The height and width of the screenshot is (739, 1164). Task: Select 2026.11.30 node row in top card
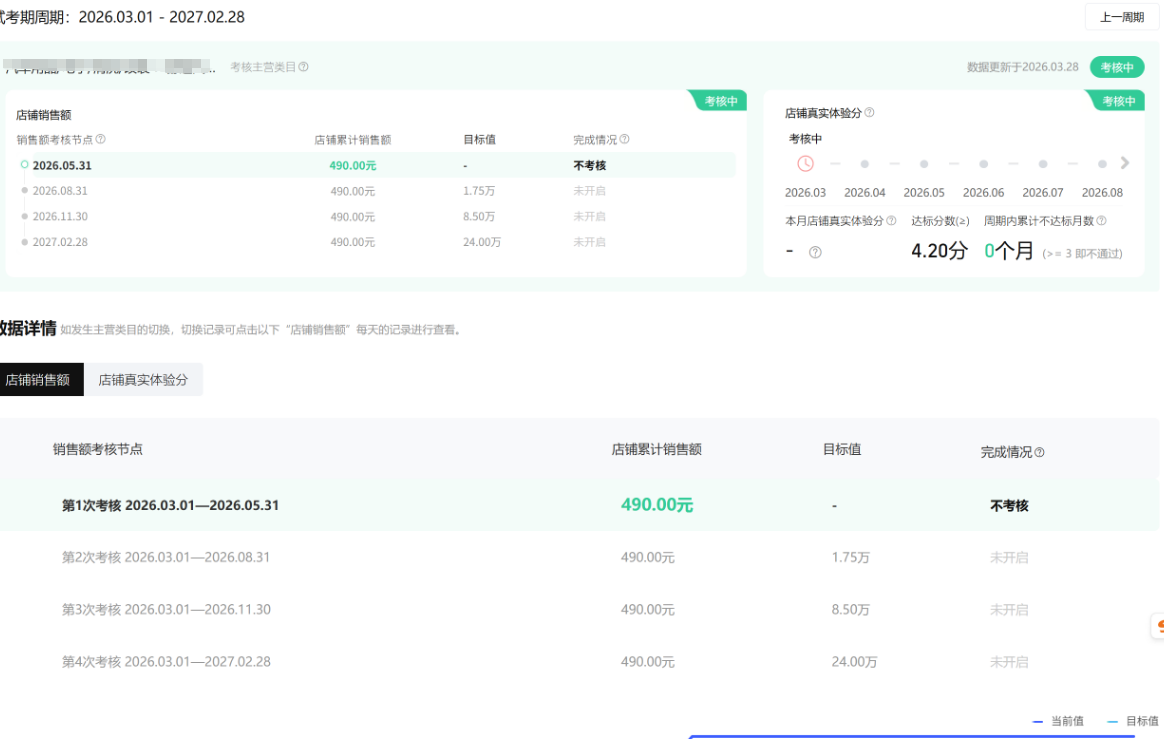click(x=376, y=216)
